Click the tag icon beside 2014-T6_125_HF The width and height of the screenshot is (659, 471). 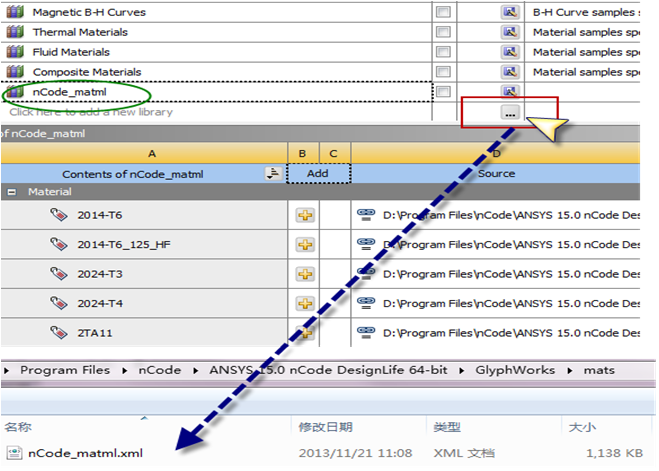tap(58, 244)
